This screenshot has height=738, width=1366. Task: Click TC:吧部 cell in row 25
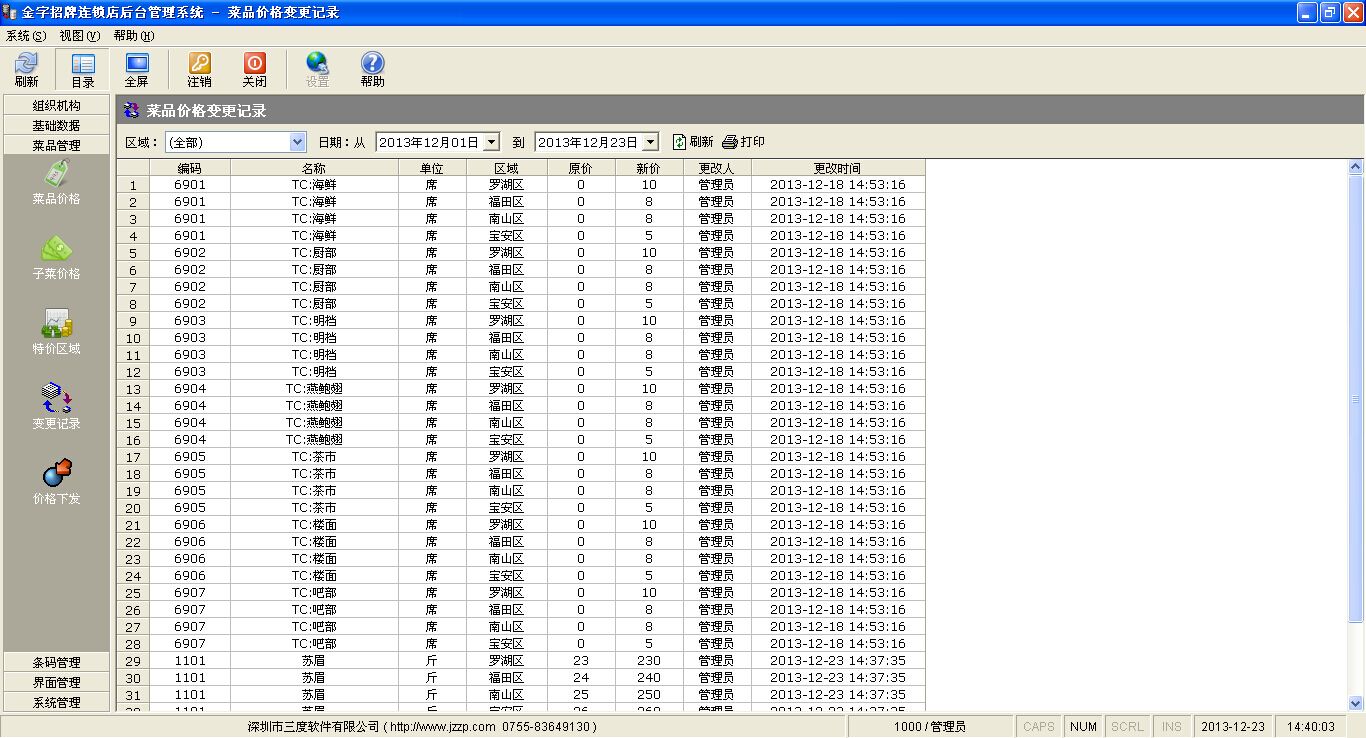[x=314, y=593]
